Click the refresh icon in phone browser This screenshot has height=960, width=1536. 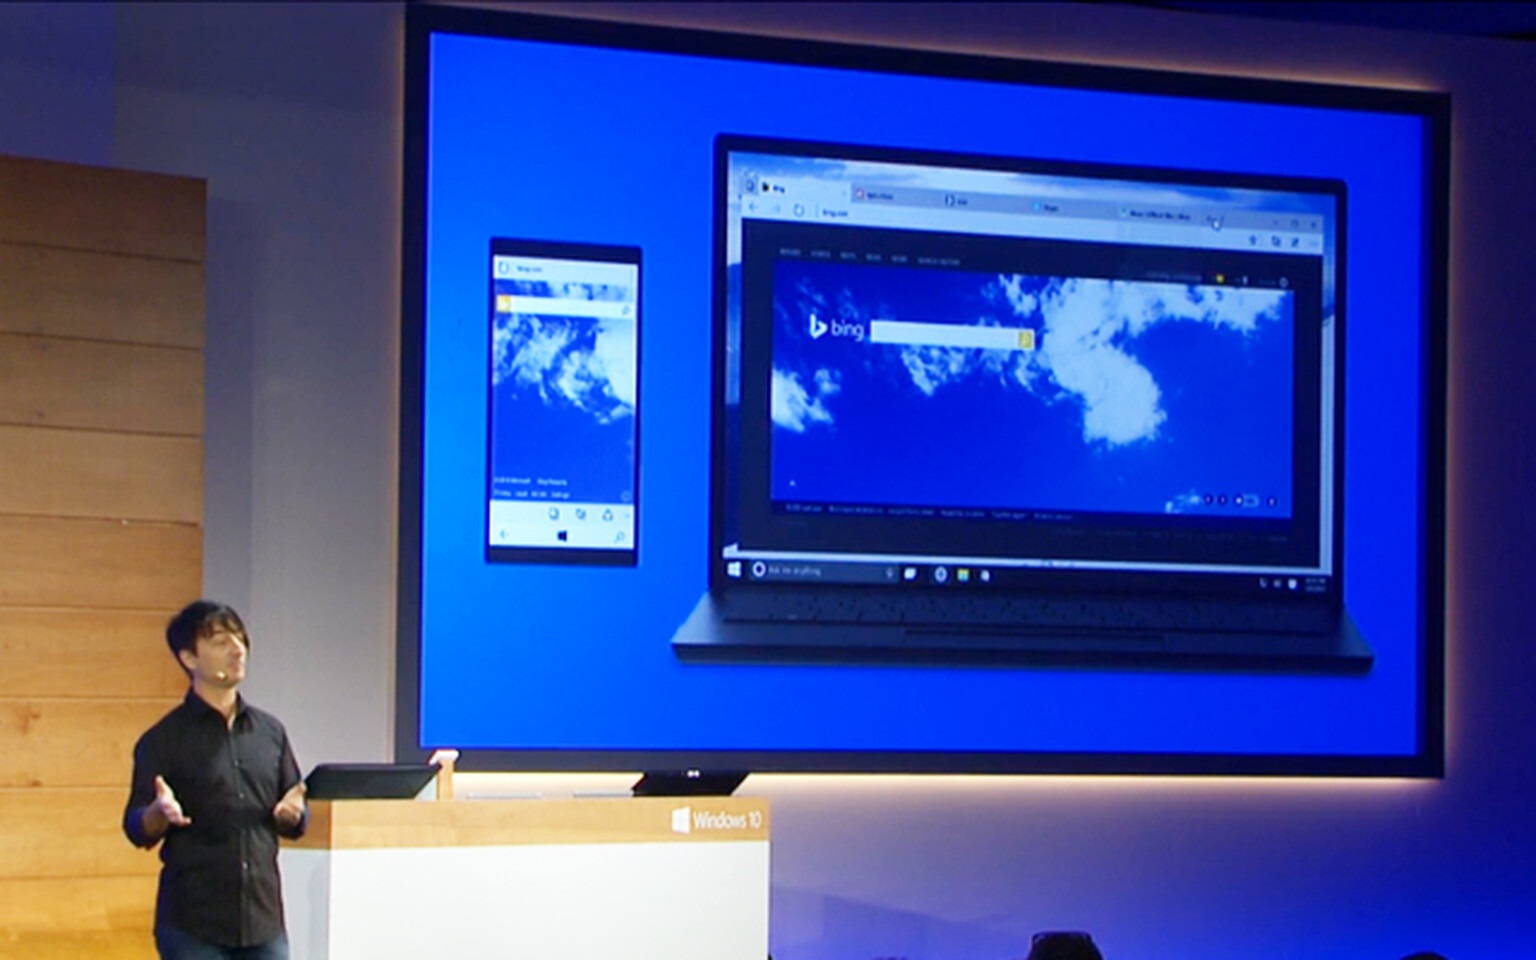click(x=504, y=268)
